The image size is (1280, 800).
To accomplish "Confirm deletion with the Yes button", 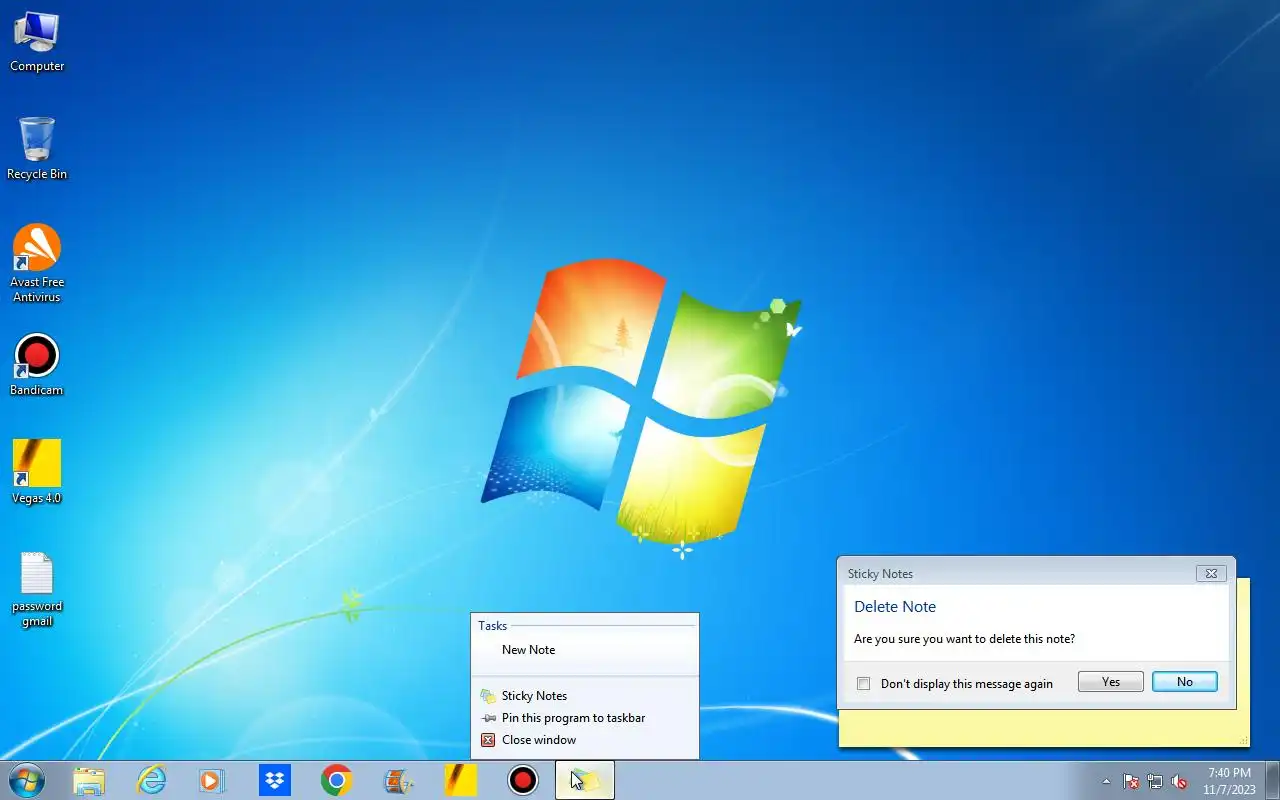I will 1111,682.
